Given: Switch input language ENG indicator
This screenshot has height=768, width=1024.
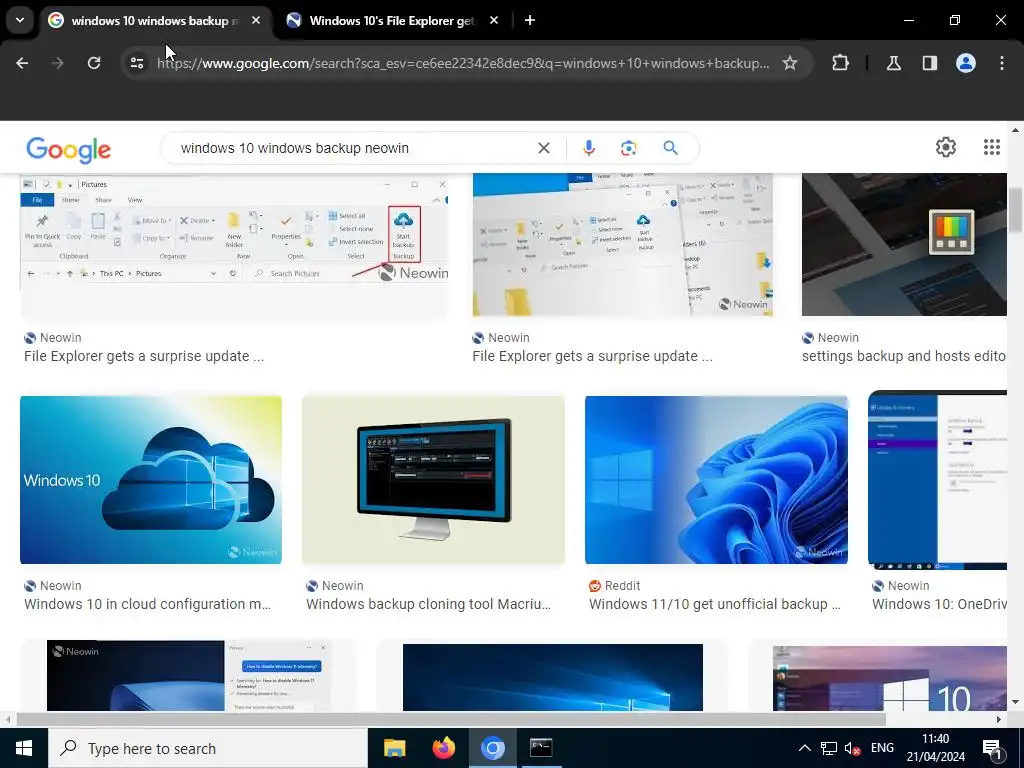Looking at the screenshot, I should coord(882,748).
